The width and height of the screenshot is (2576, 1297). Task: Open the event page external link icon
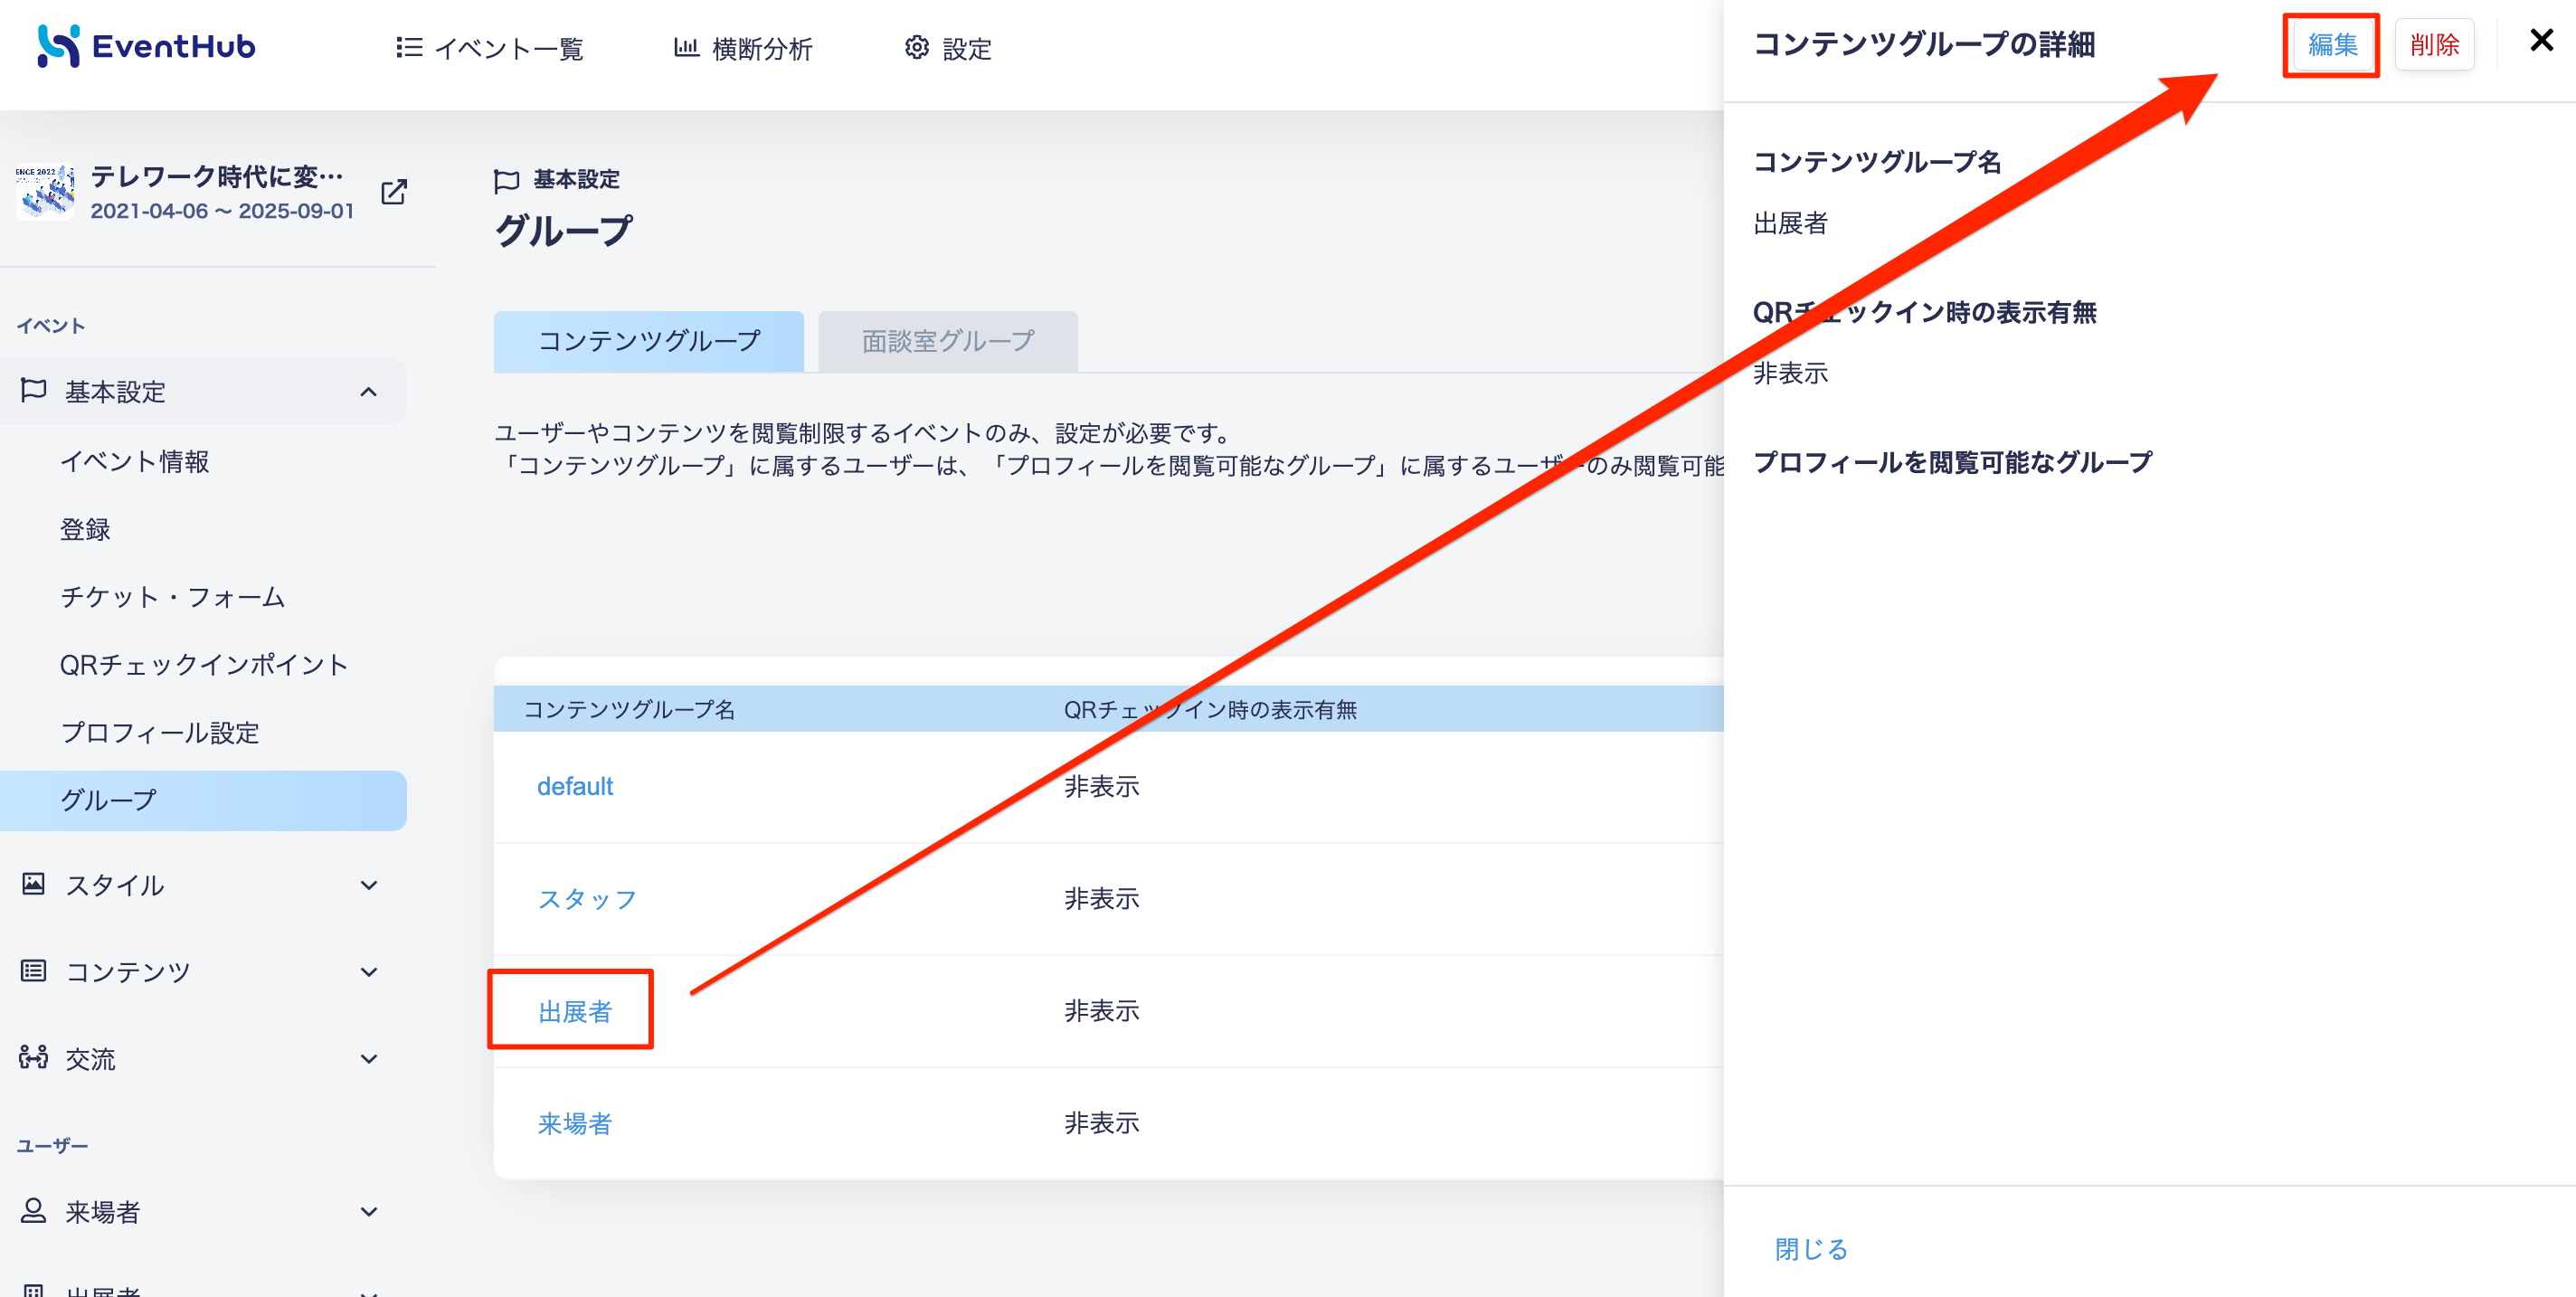pyautogui.click(x=394, y=192)
